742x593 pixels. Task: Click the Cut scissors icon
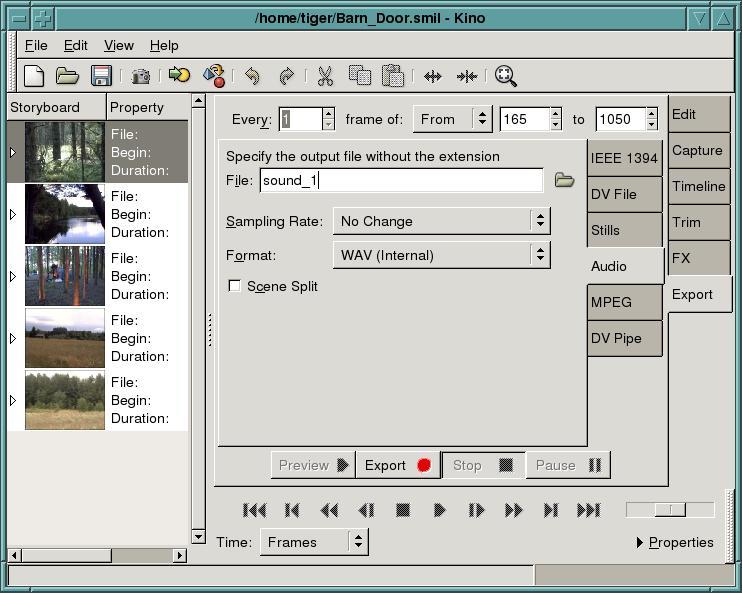coord(325,76)
